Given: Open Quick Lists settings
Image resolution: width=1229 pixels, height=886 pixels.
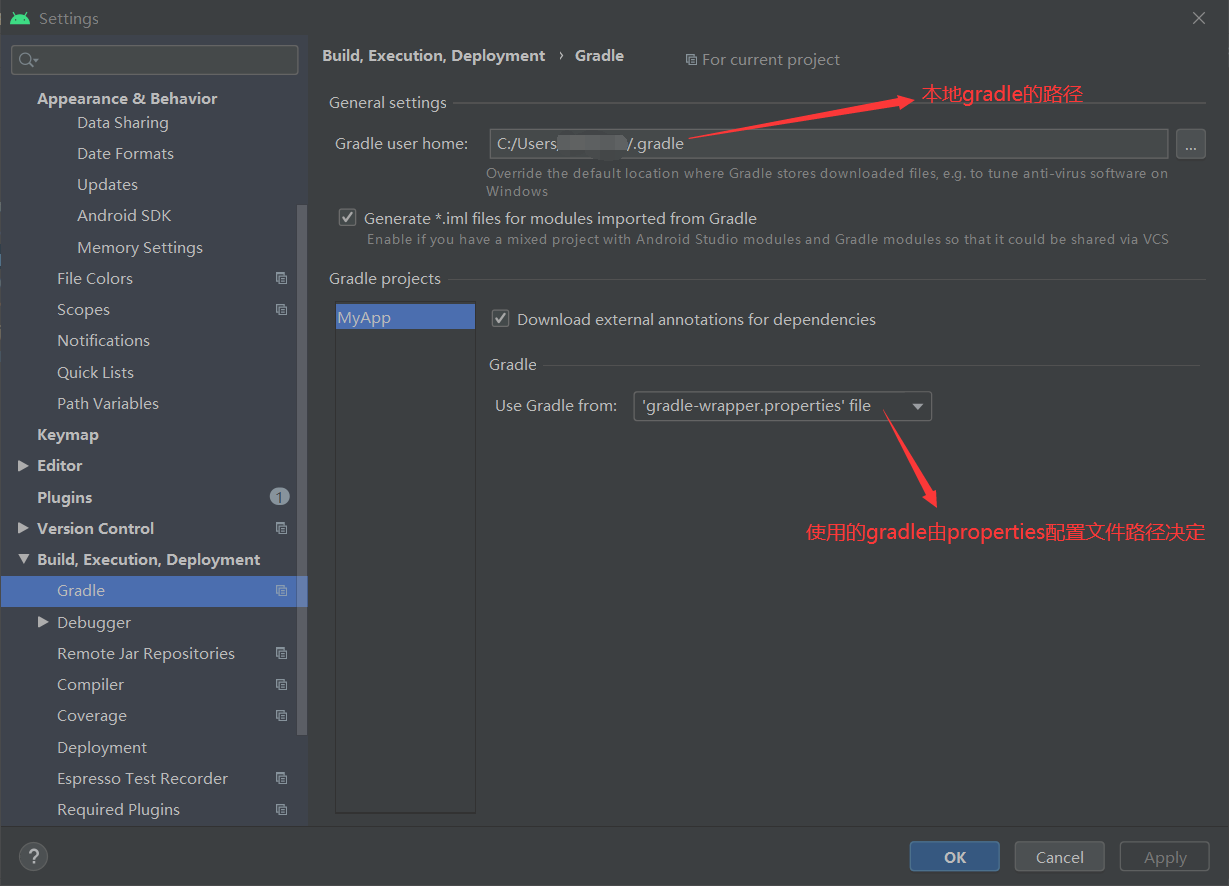Looking at the screenshot, I should tap(95, 372).
